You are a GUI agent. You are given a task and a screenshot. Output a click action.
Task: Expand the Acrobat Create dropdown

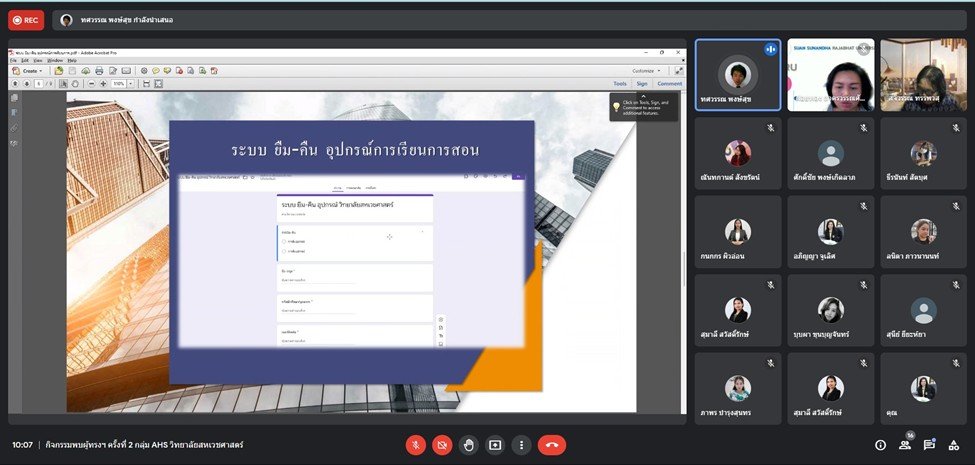pyautogui.click(x=29, y=71)
